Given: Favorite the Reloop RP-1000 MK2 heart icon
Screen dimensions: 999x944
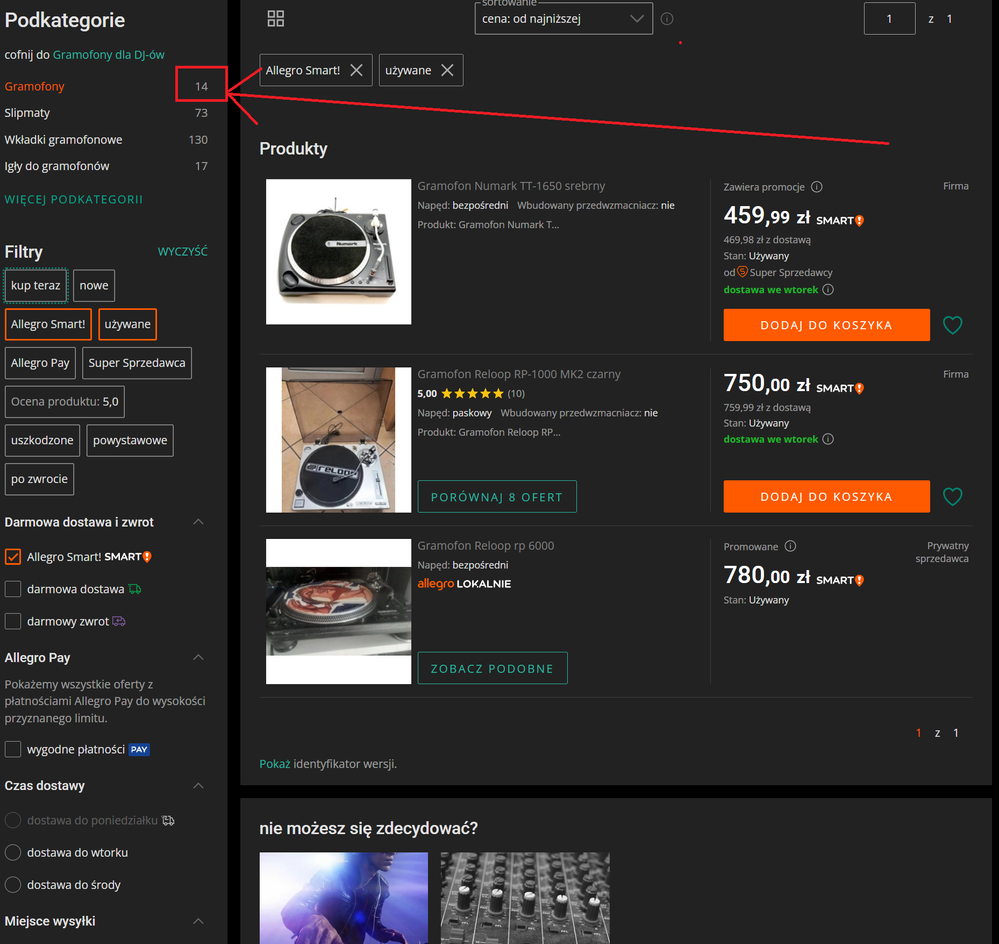Looking at the screenshot, I should [x=953, y=496].
